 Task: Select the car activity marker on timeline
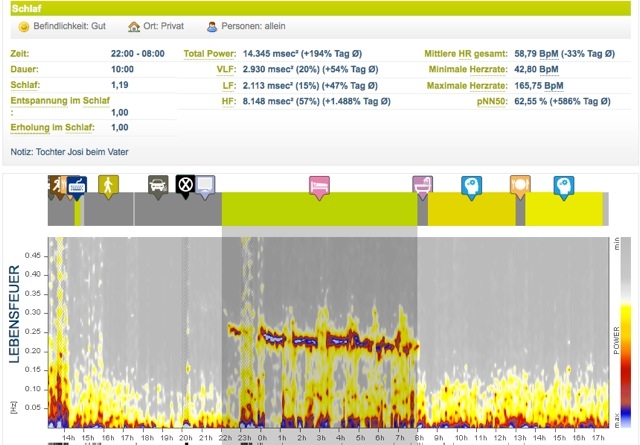[157, 184]
